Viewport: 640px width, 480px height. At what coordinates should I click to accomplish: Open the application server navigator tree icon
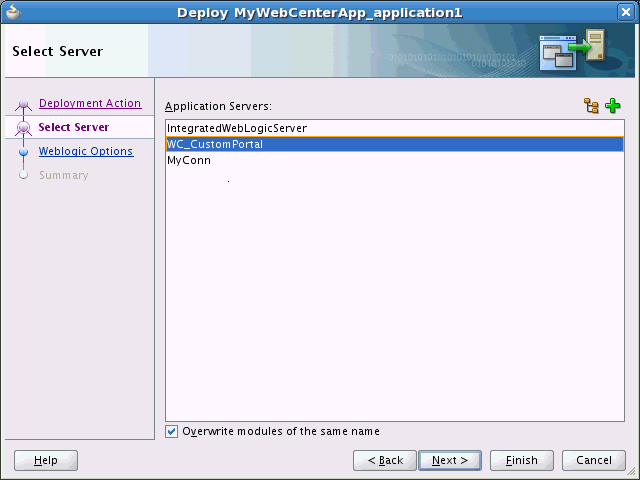[x=591, y=106]
